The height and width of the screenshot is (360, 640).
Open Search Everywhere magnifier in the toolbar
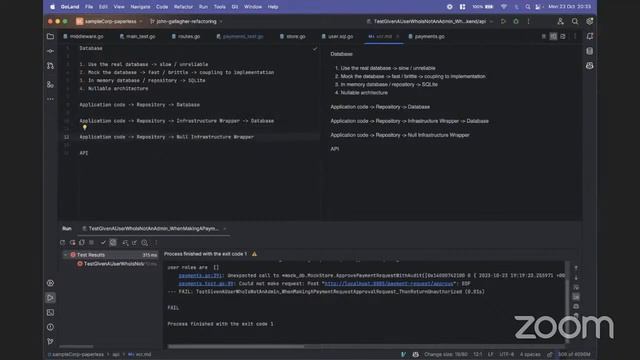tap(575, 21)
